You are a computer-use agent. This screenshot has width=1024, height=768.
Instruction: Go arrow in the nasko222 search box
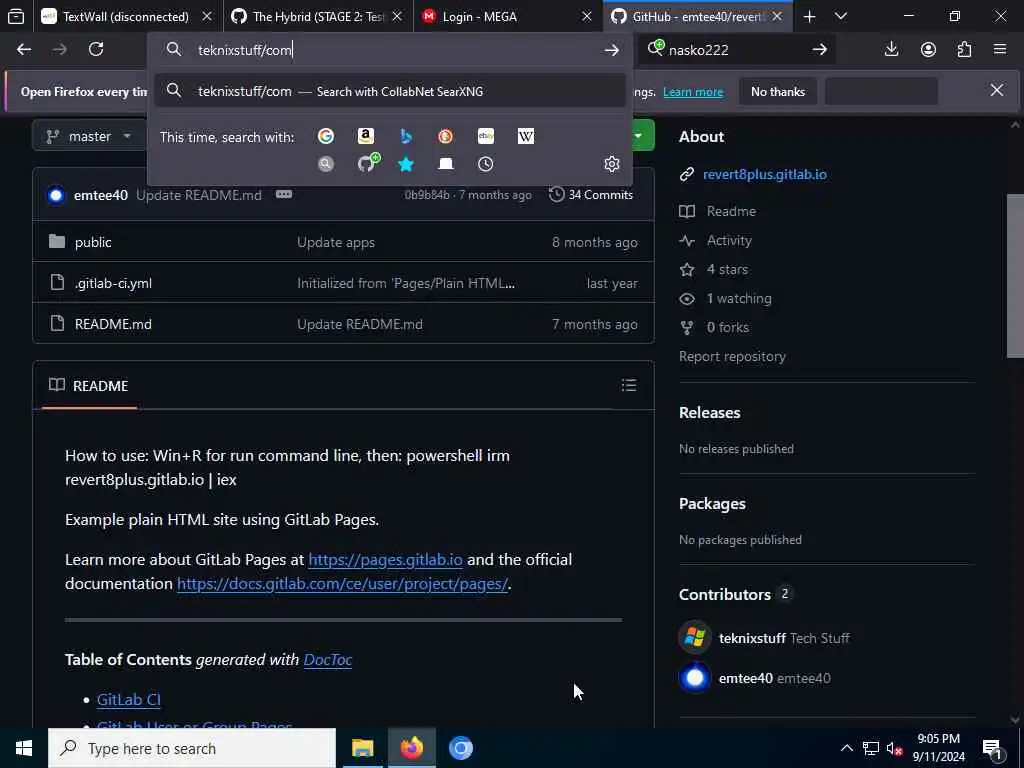820,50
